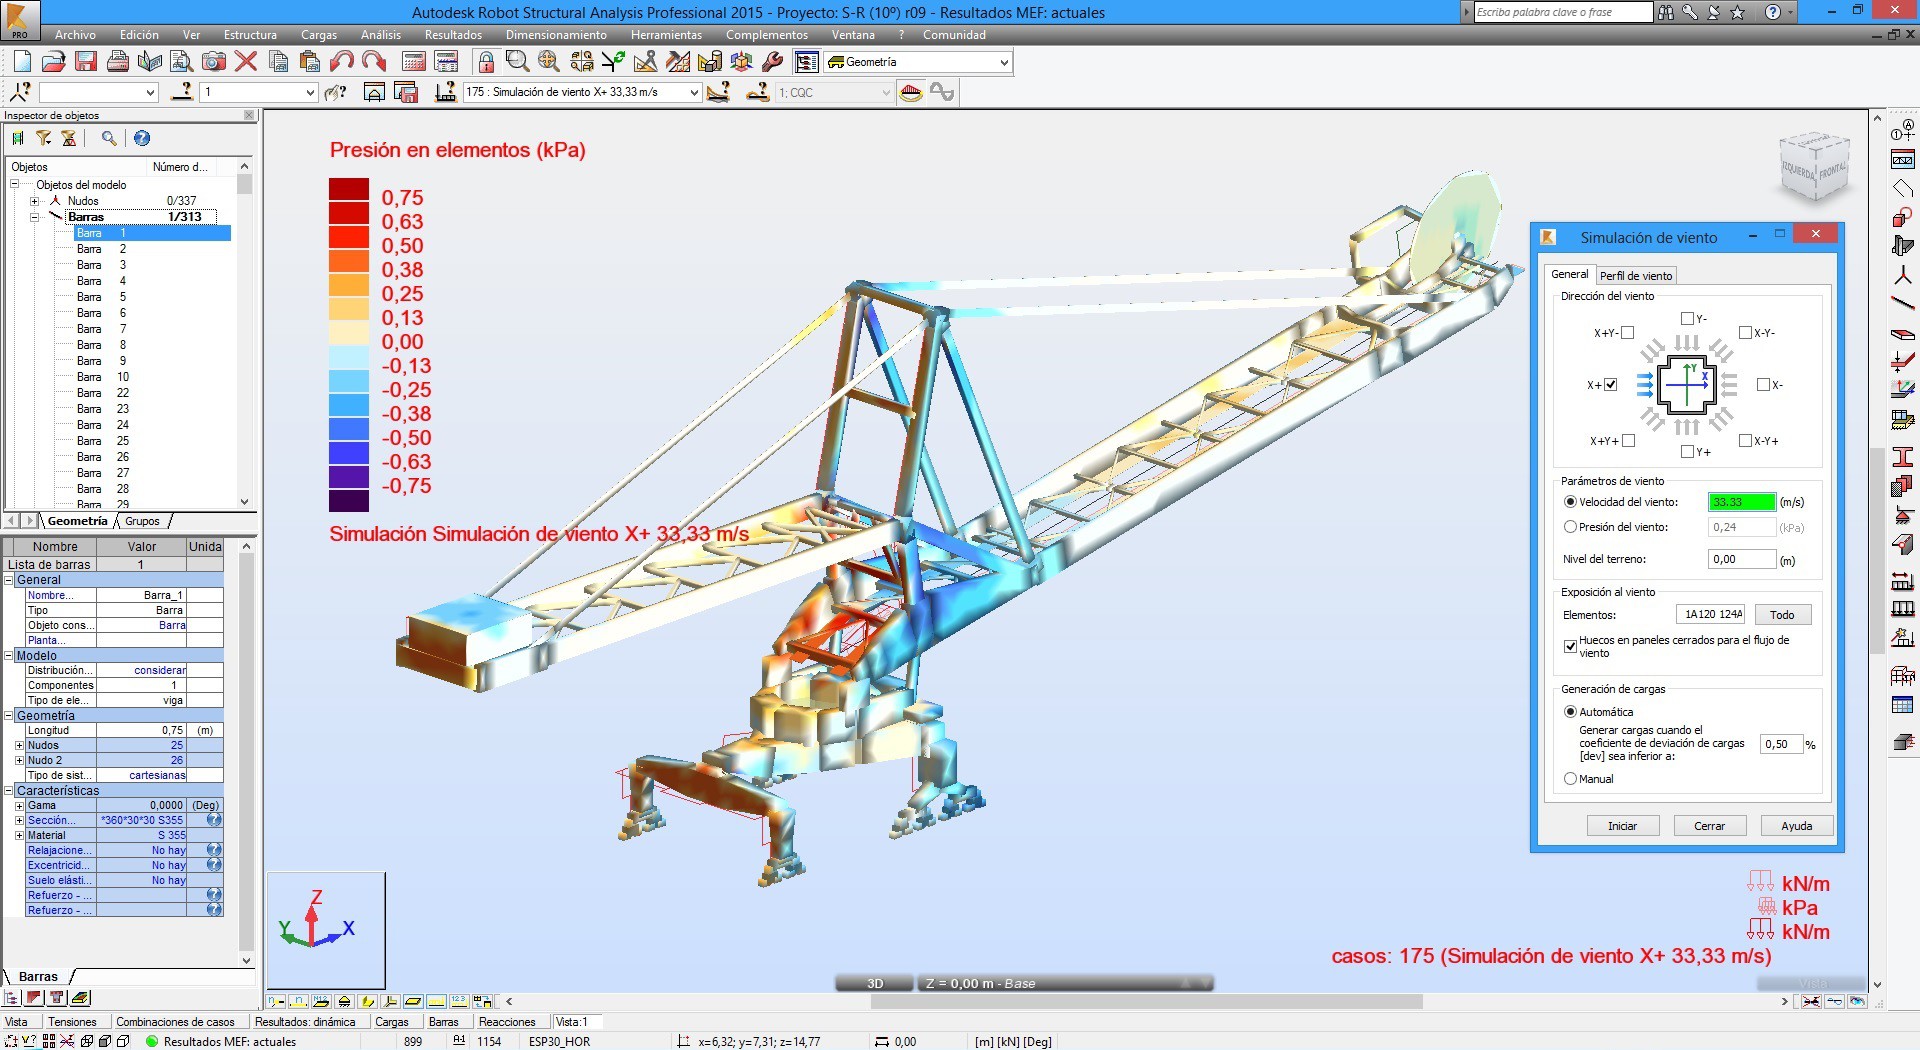Image resolution: width=1920 pixels, height=1050 pixels.
Task: Capture a screen with the camera icon
Action: [214, 62]
